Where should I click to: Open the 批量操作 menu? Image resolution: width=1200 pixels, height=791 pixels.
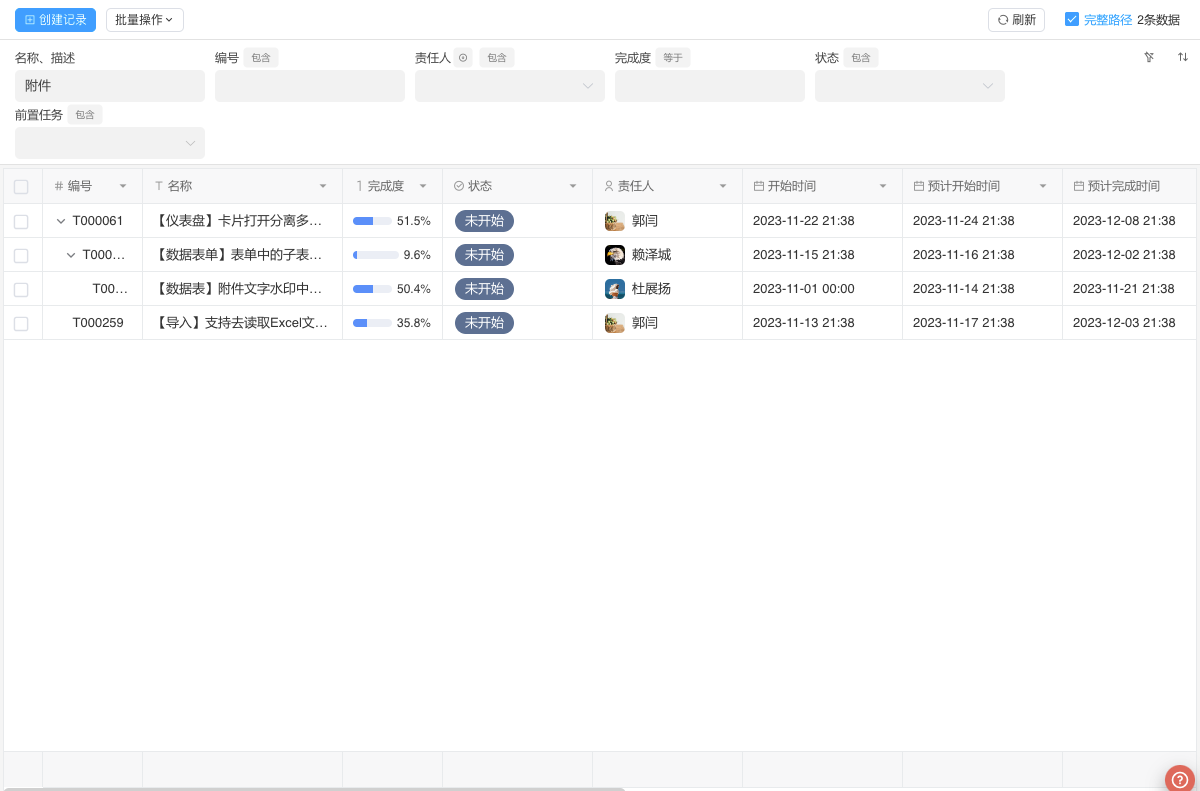click(x=144, y=20)
